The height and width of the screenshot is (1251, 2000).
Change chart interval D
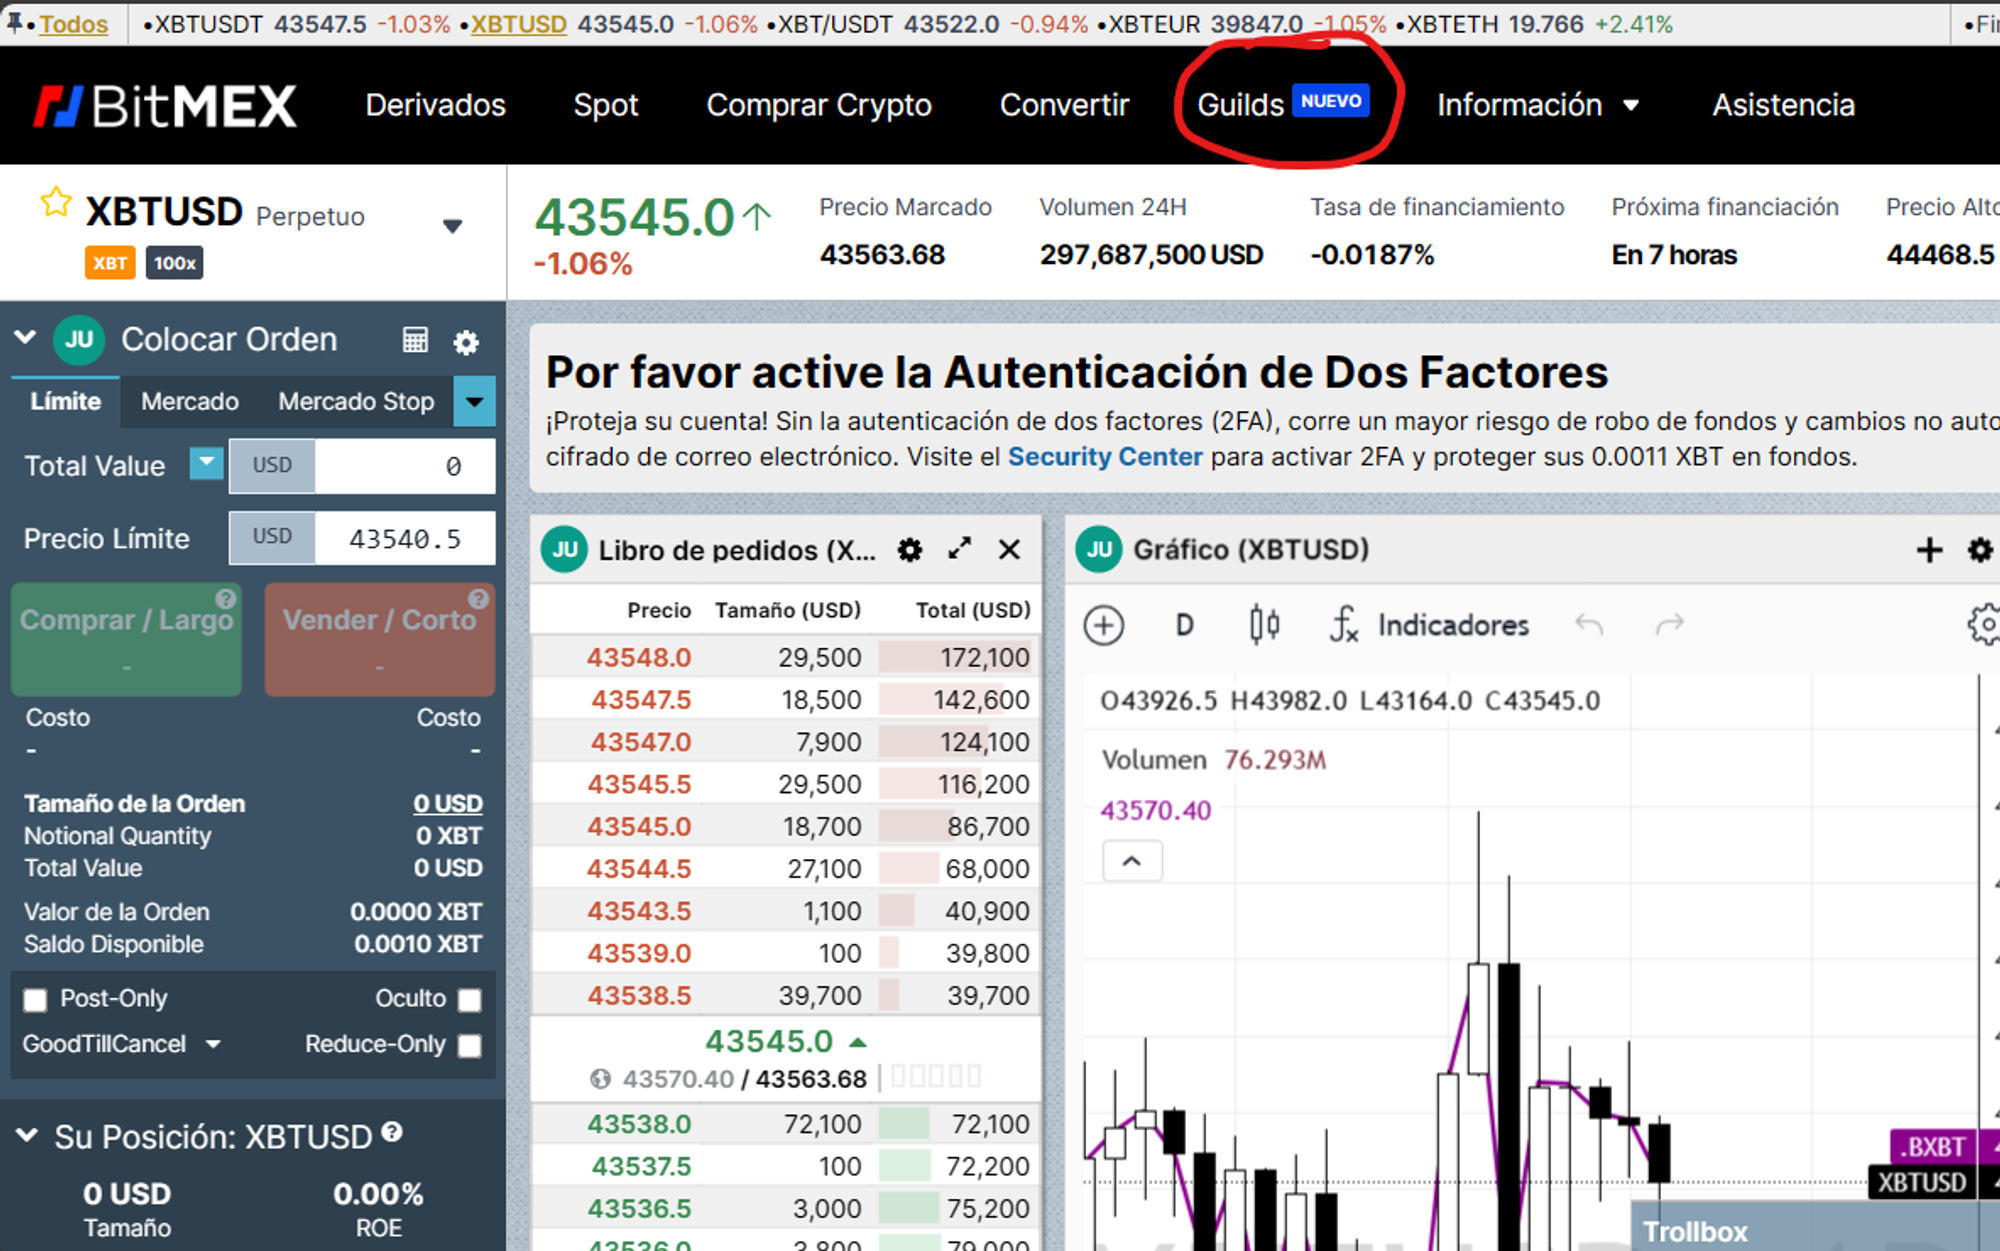pyautogui.click(x=1184, y=626)
